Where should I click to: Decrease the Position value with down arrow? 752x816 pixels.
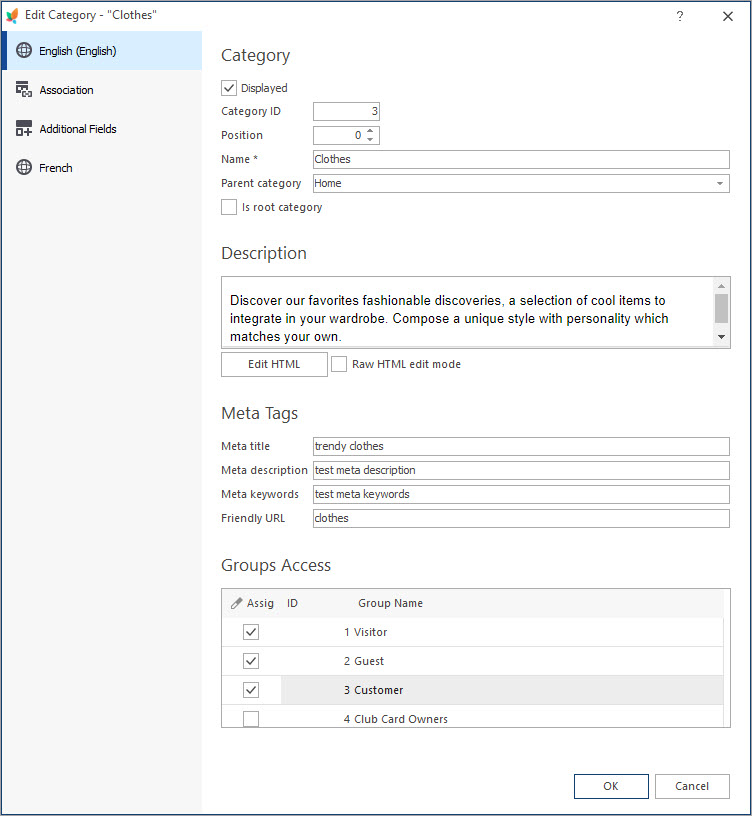(x=370, y=139)
